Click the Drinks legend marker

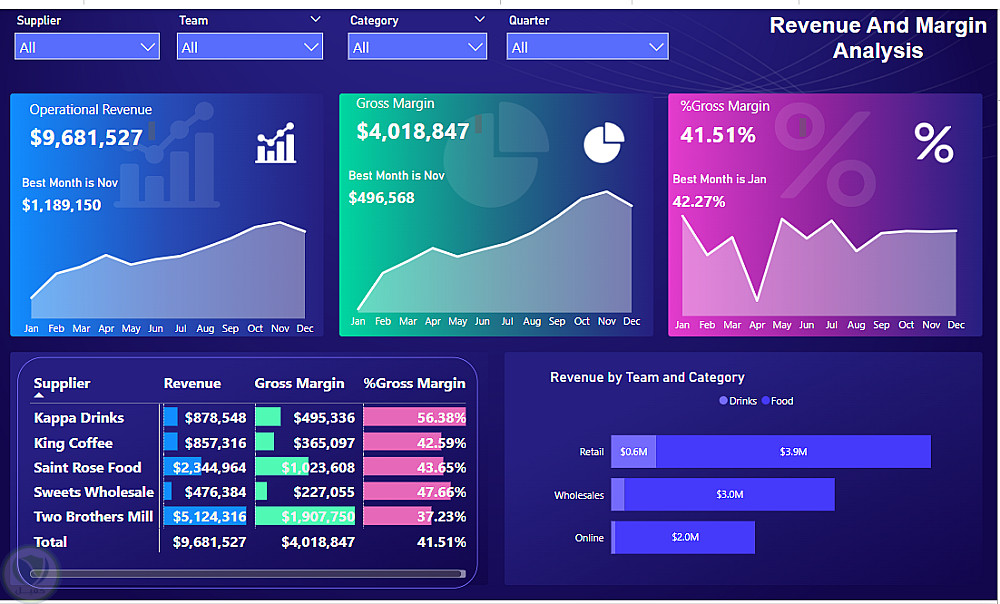coord(723,401)
